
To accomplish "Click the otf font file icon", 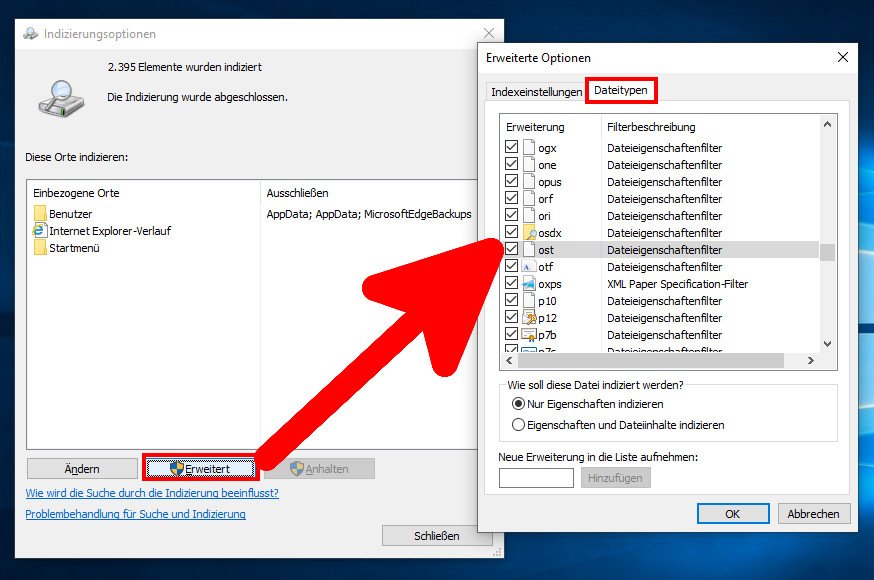I will point(529,267).
